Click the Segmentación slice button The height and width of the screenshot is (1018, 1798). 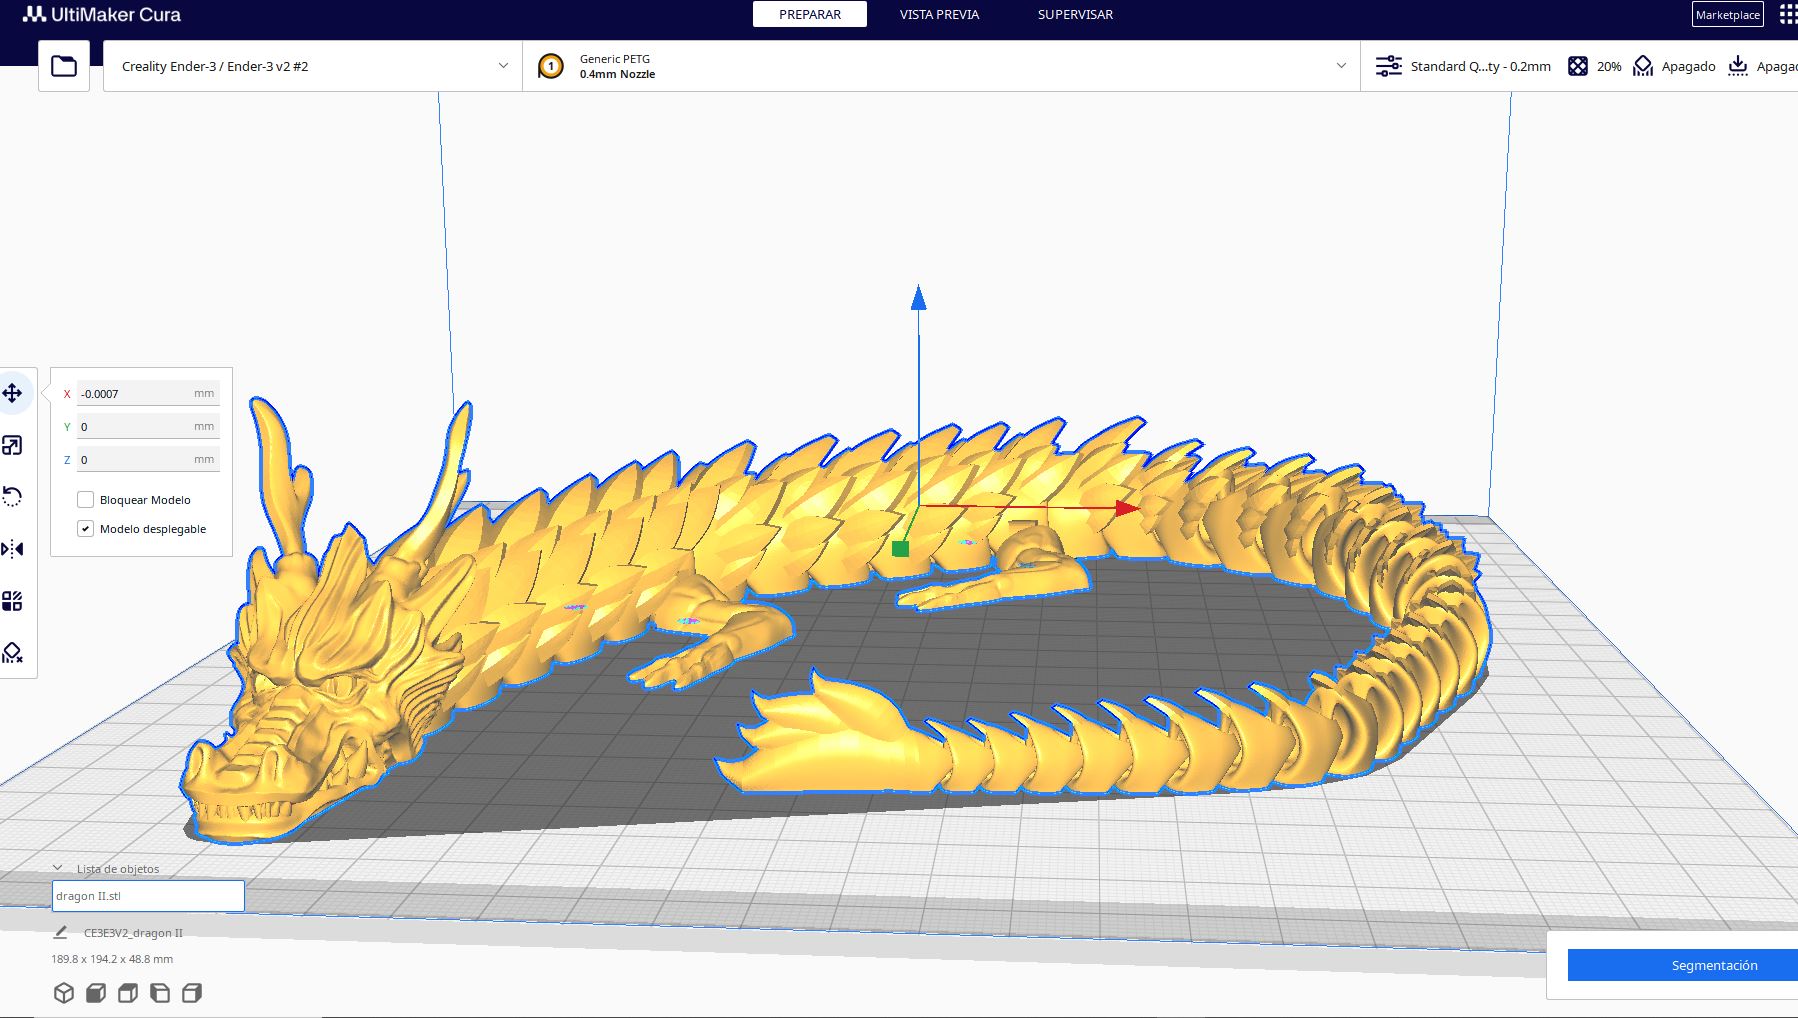tap(1683, 965)
